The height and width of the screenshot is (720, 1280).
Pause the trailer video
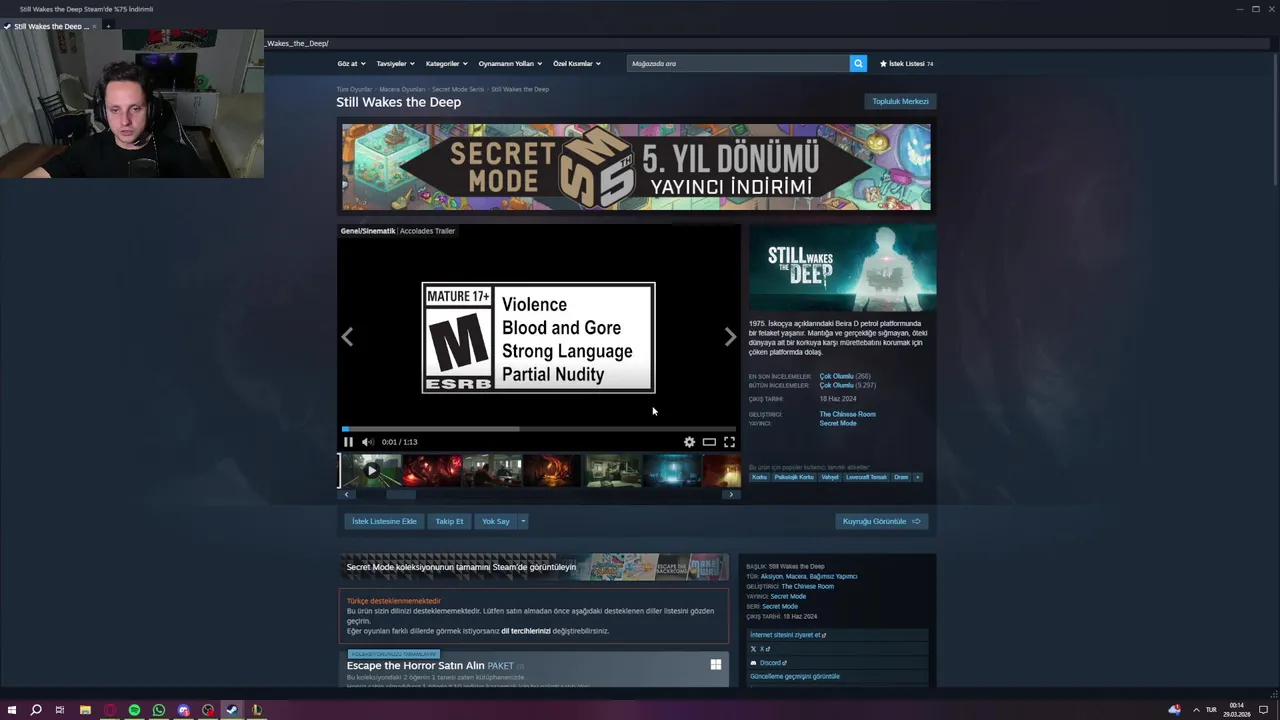[x=348, y=442]
